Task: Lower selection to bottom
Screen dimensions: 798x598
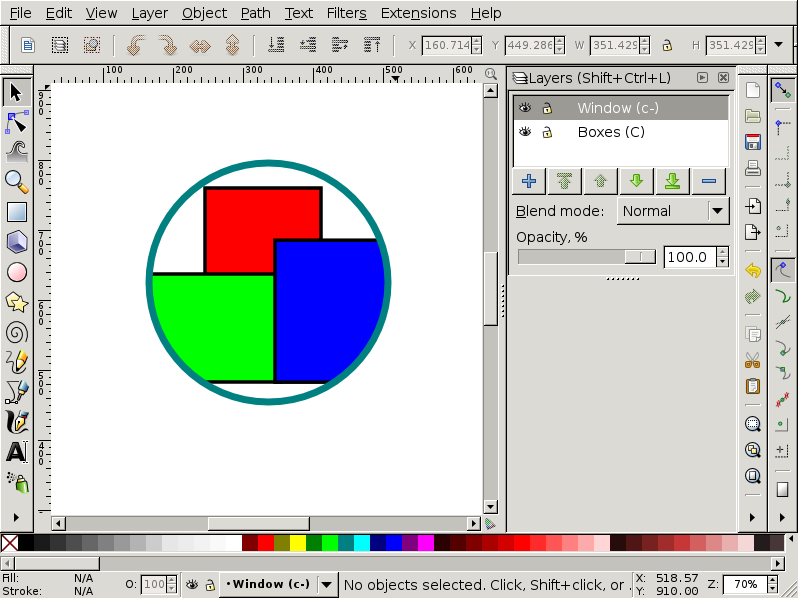Action: [x=276, y=45]
